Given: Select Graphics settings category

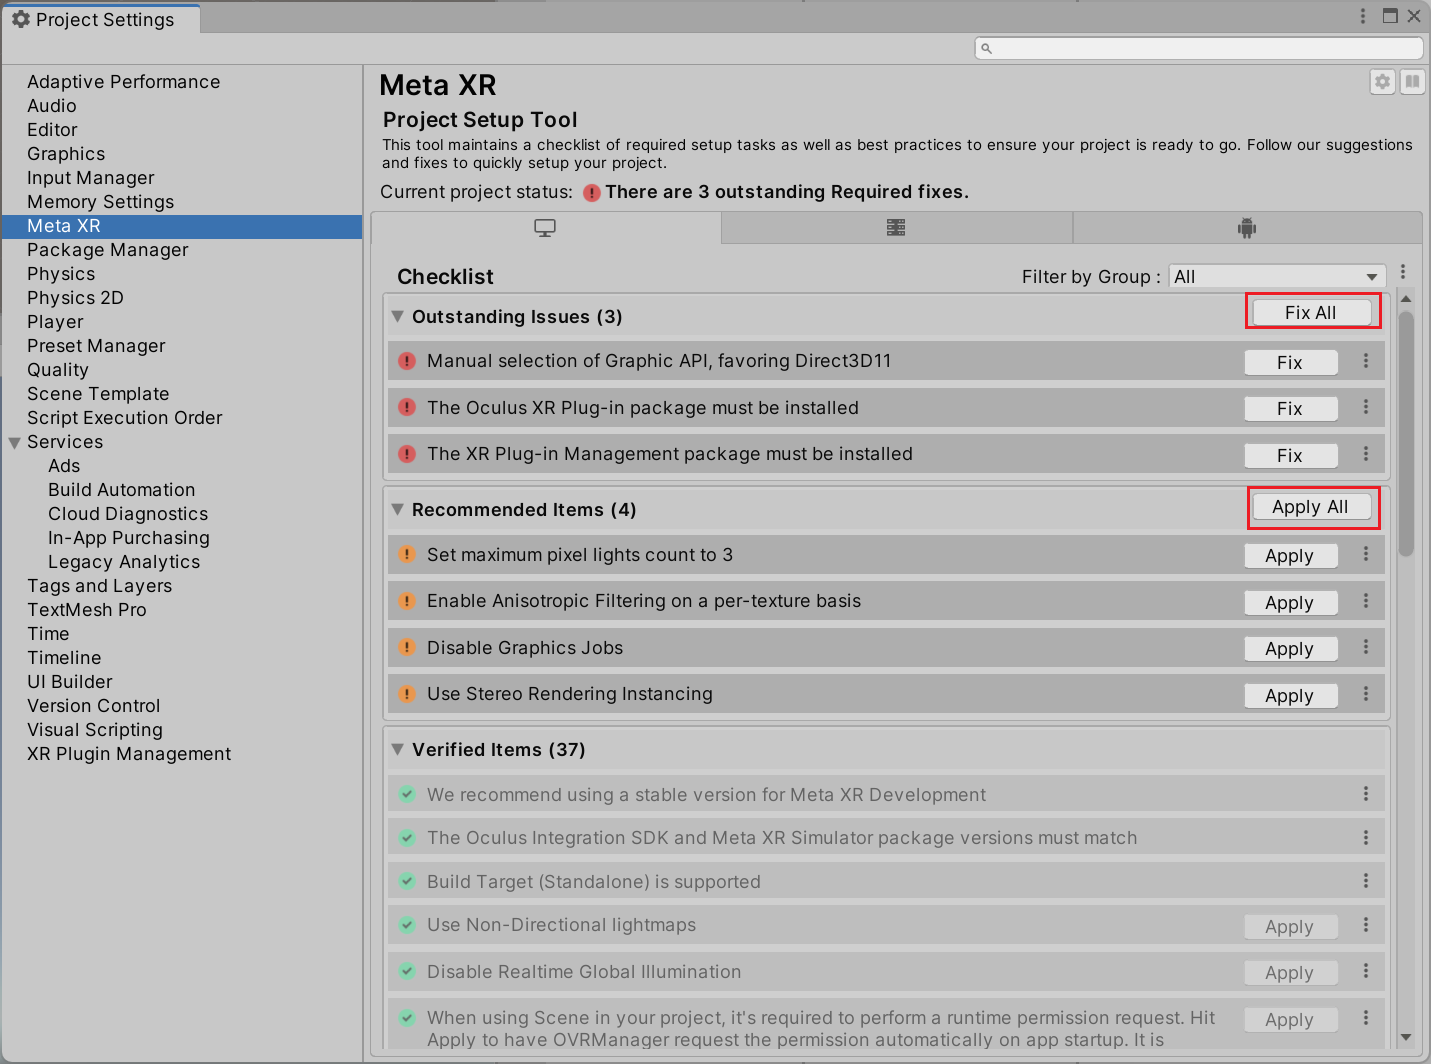Looking at the screenshot, I should tap(66, 154).
